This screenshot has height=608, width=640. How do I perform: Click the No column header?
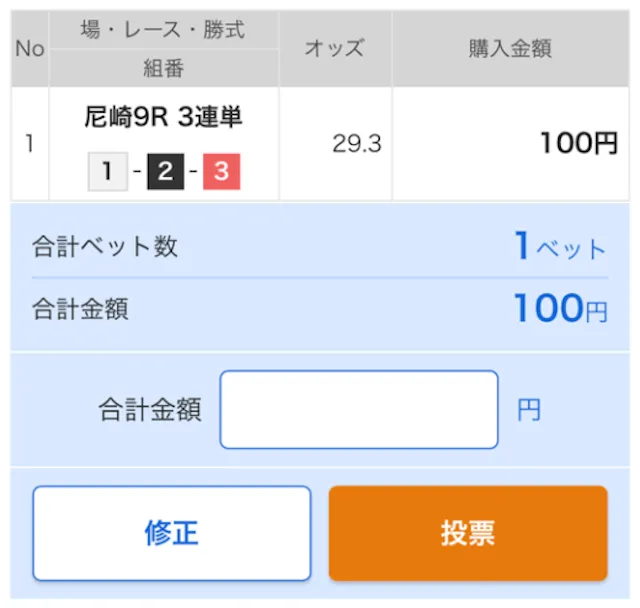pos(30,48)
